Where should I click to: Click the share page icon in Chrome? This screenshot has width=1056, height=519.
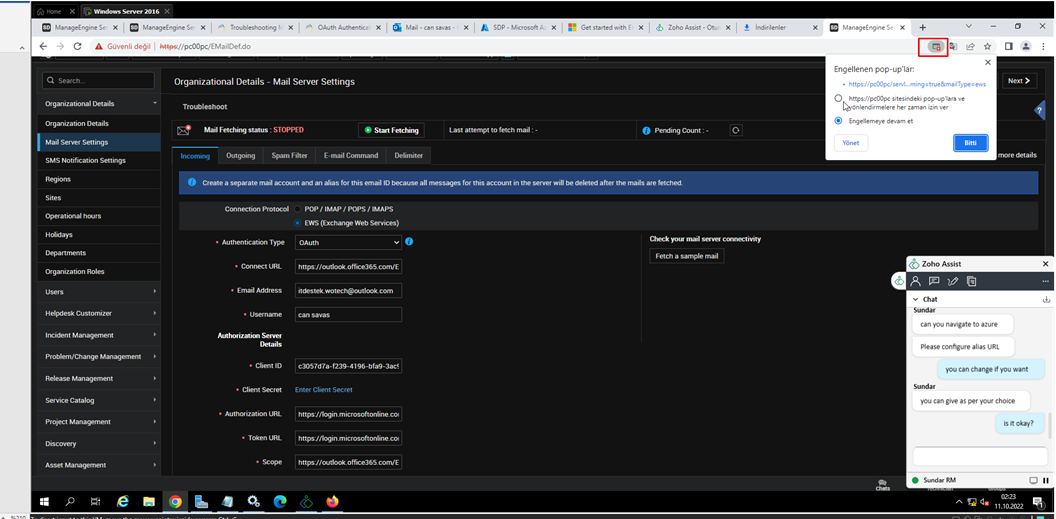(970, 46)
